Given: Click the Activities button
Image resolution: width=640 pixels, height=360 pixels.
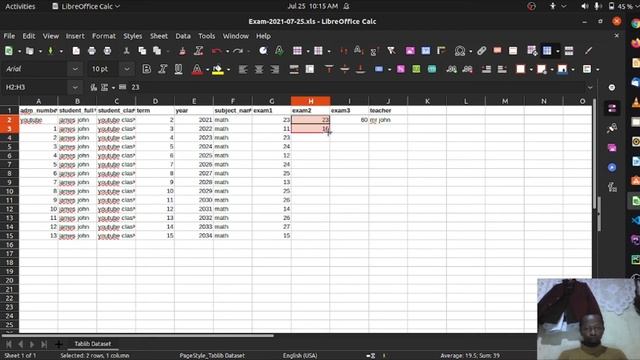Looking at the screenshot, I should (20, 7).
